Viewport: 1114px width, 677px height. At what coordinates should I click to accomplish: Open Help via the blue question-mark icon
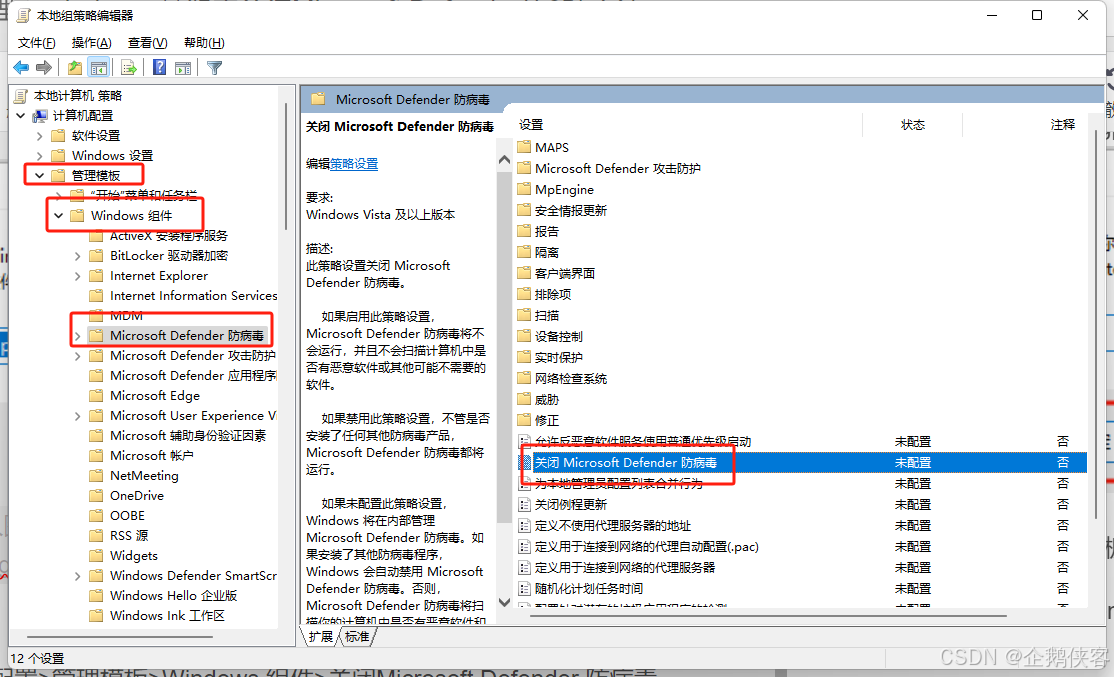coord(160,67)
